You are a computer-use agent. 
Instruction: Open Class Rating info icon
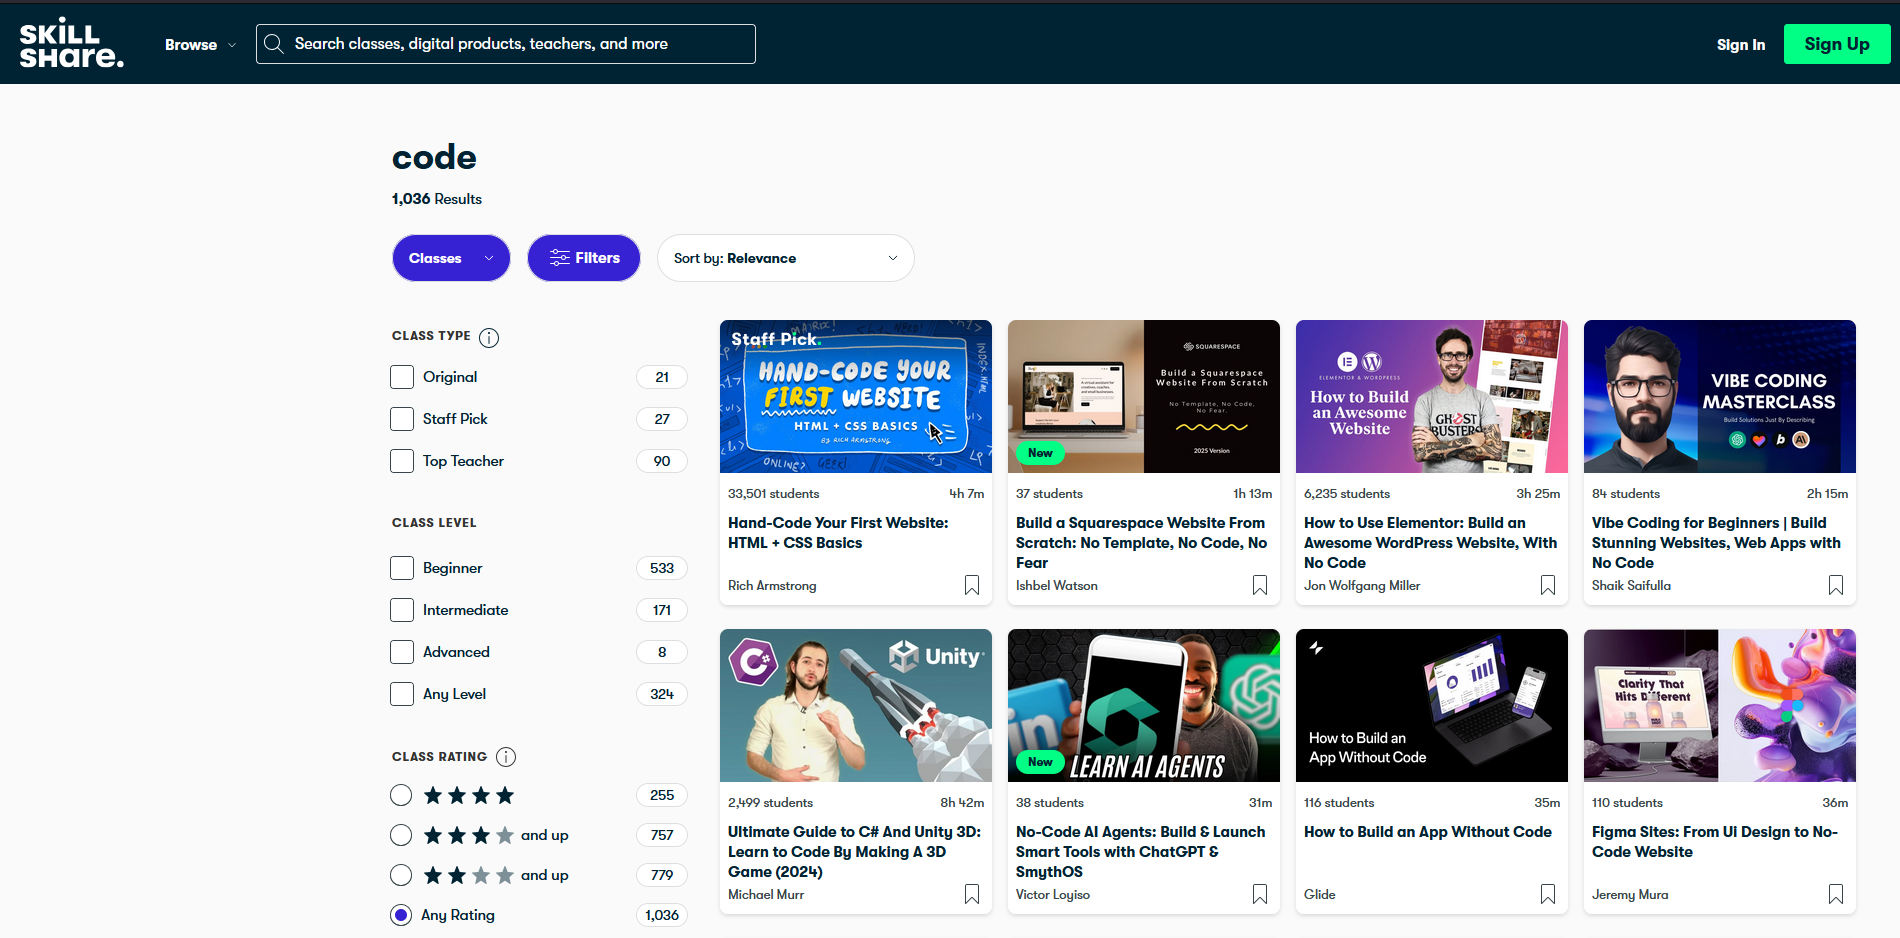click(506, 757)
